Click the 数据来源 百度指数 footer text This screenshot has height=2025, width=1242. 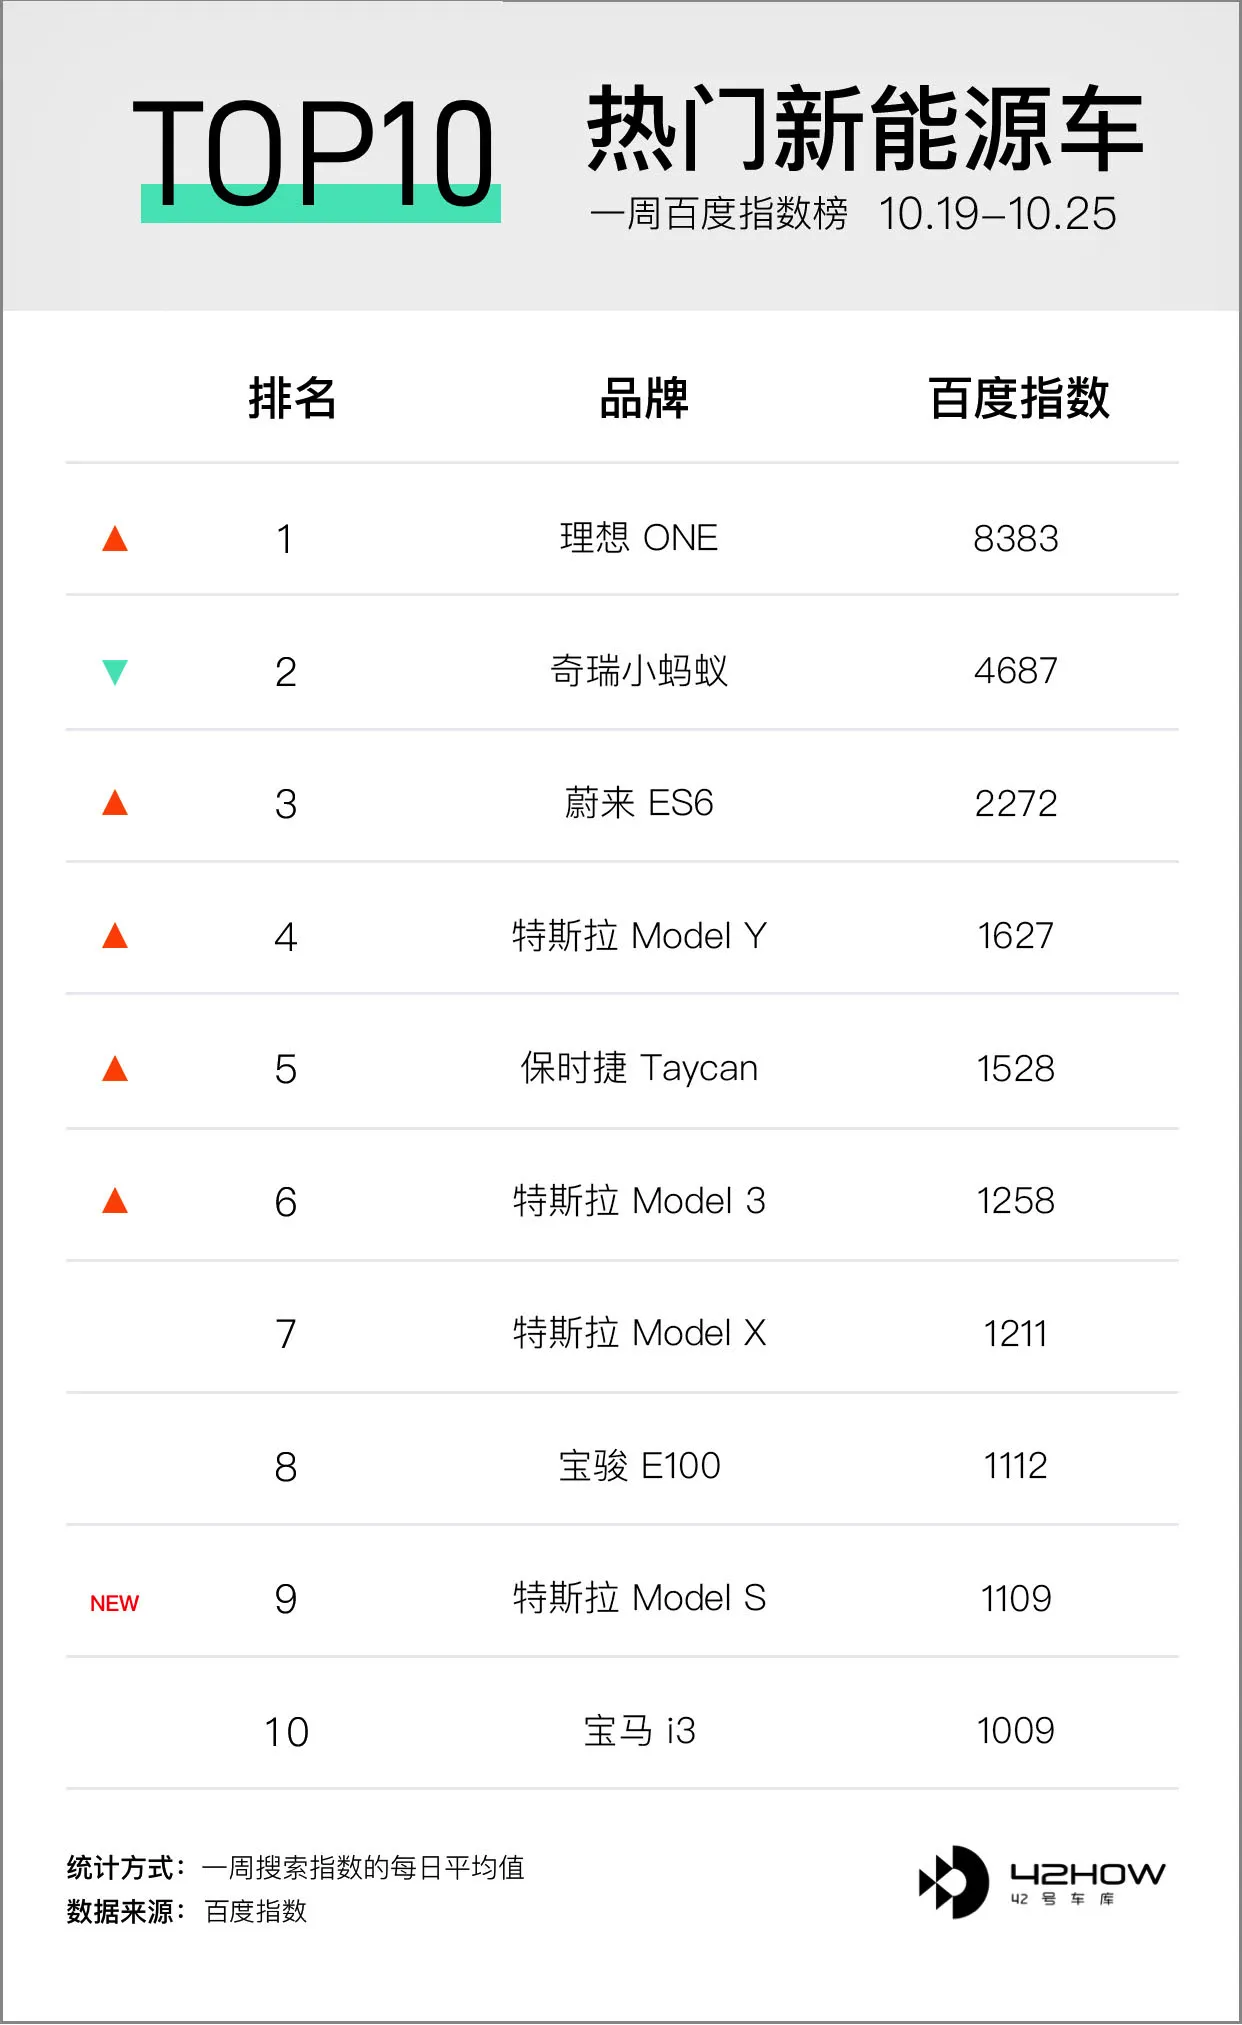186,1911
